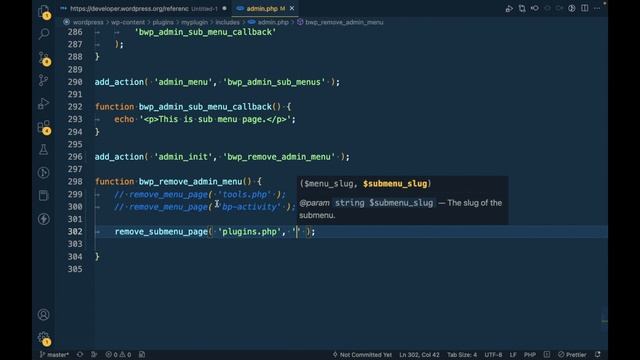Open the git graph branch icon in activity bar
This screenshot has height=360, width=640.
tap(44, 80)
